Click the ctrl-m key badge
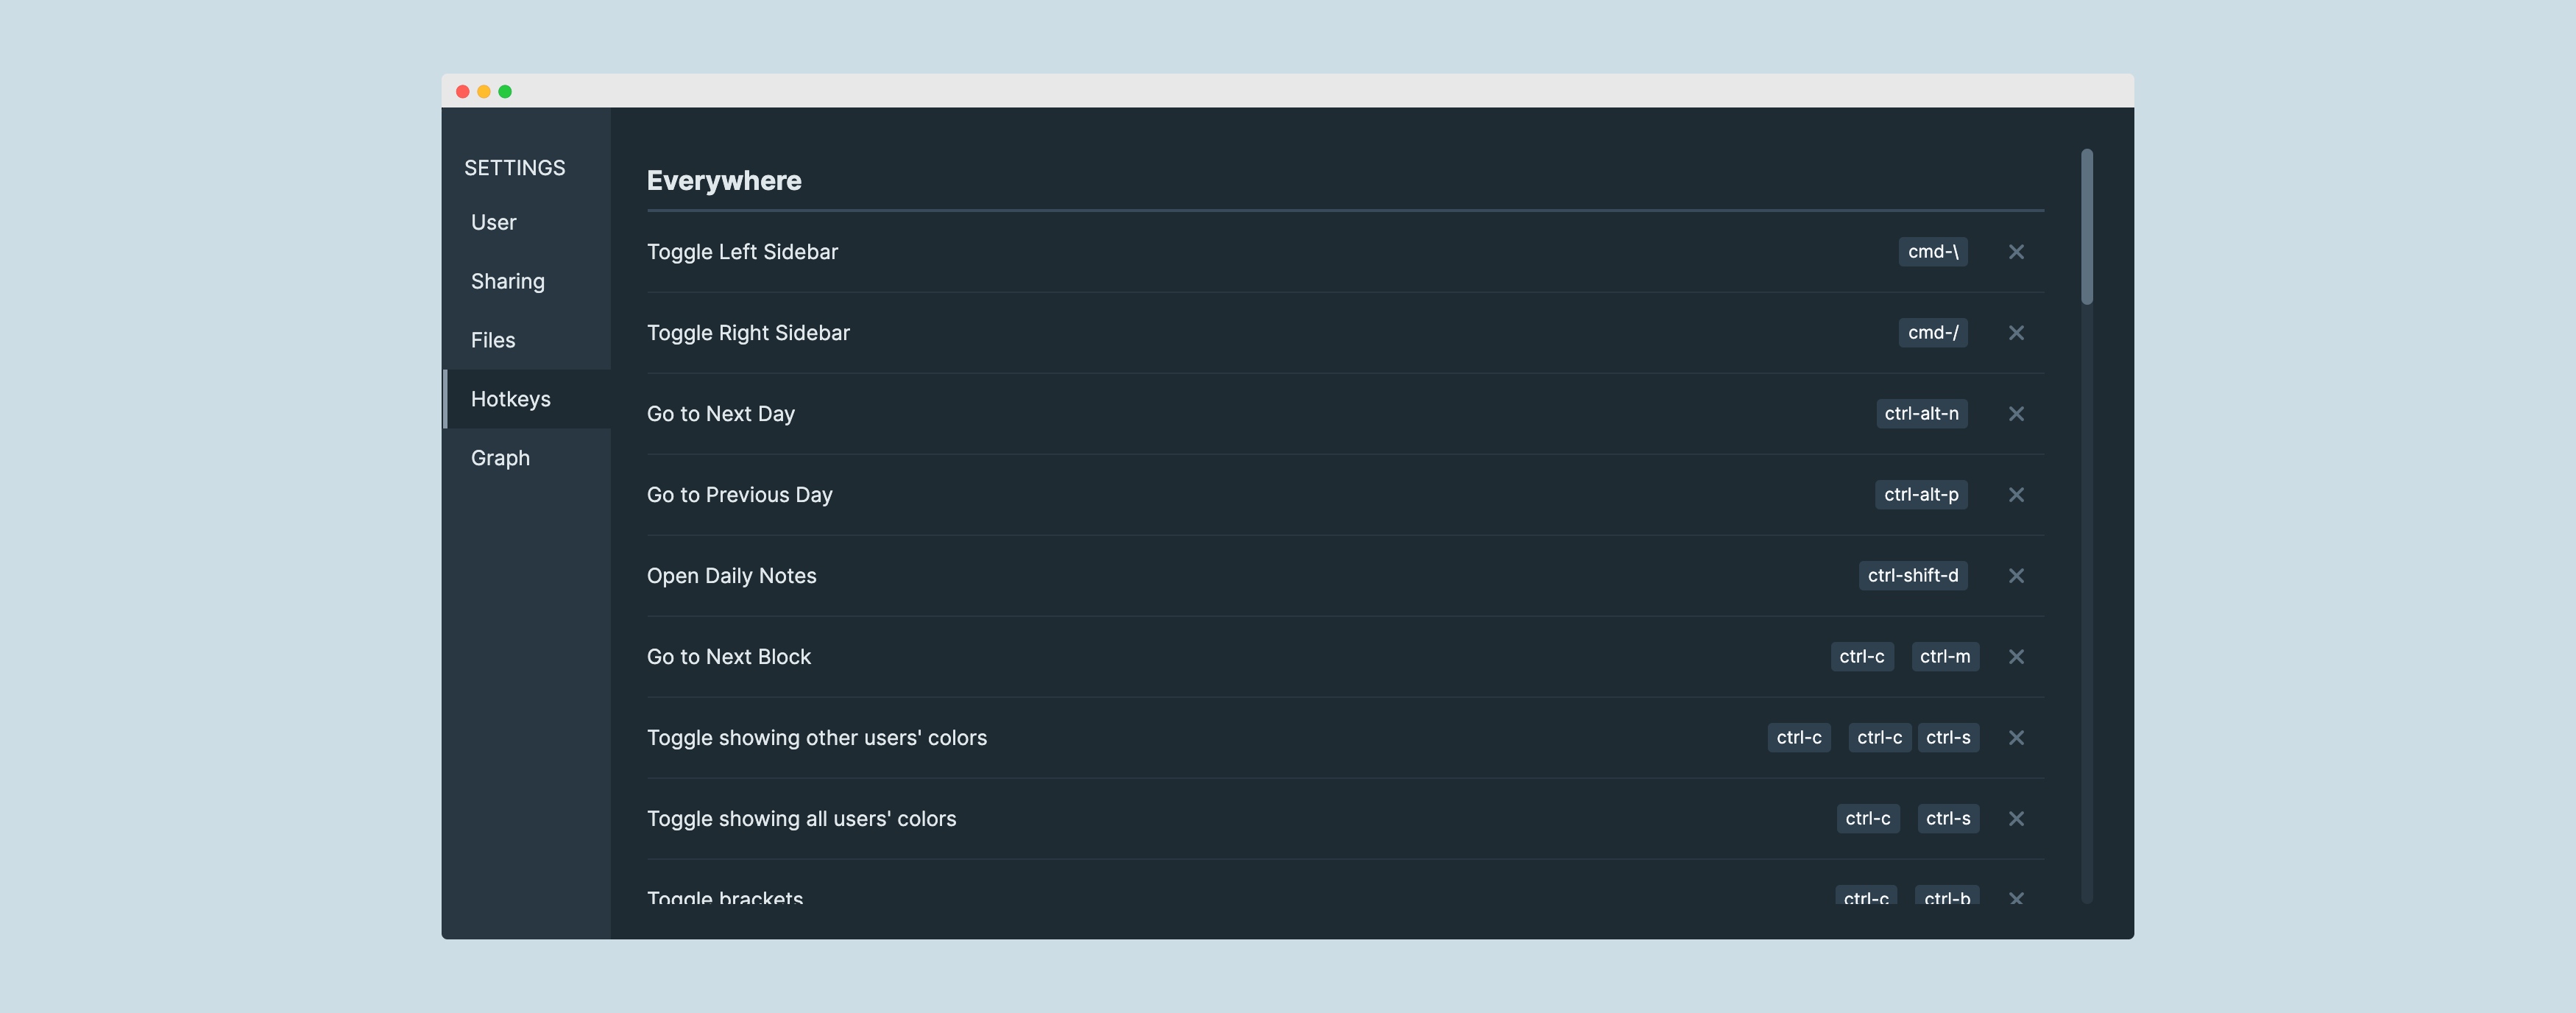 (1944, 657)
